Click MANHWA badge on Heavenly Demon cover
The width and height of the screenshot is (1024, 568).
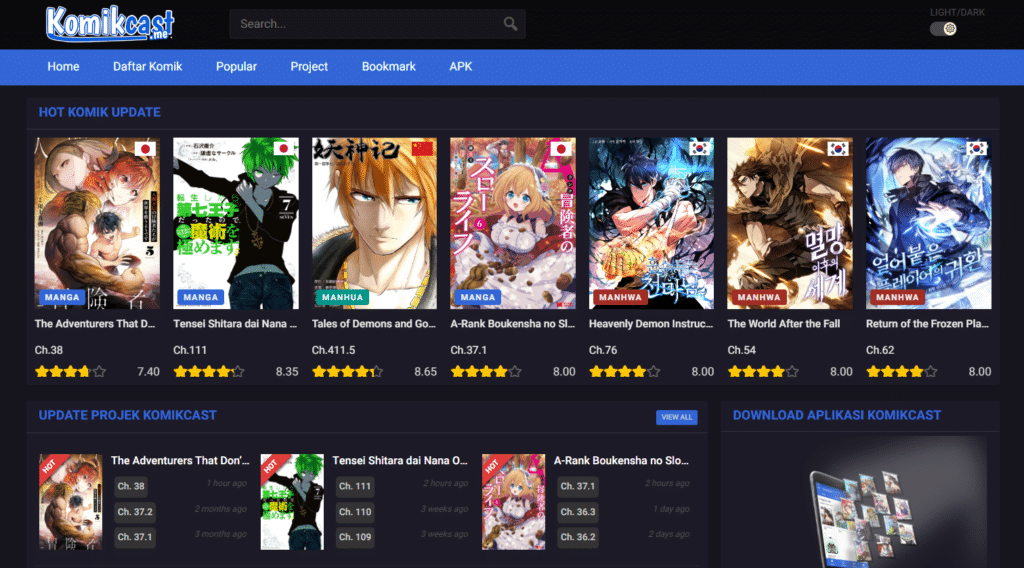[620, 297]
